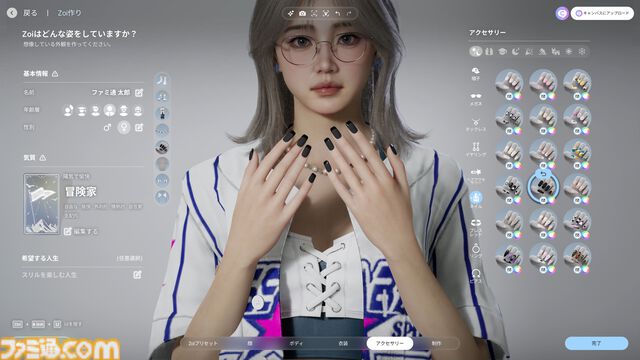Click the purple Canvas logo icon
The height and width of the screenshot is (360, 640).
click(562, 13)
